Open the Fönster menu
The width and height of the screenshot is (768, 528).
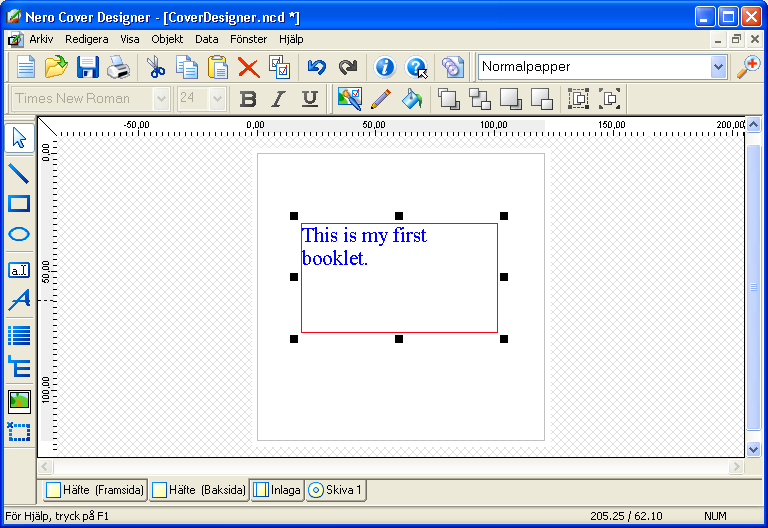249,39
